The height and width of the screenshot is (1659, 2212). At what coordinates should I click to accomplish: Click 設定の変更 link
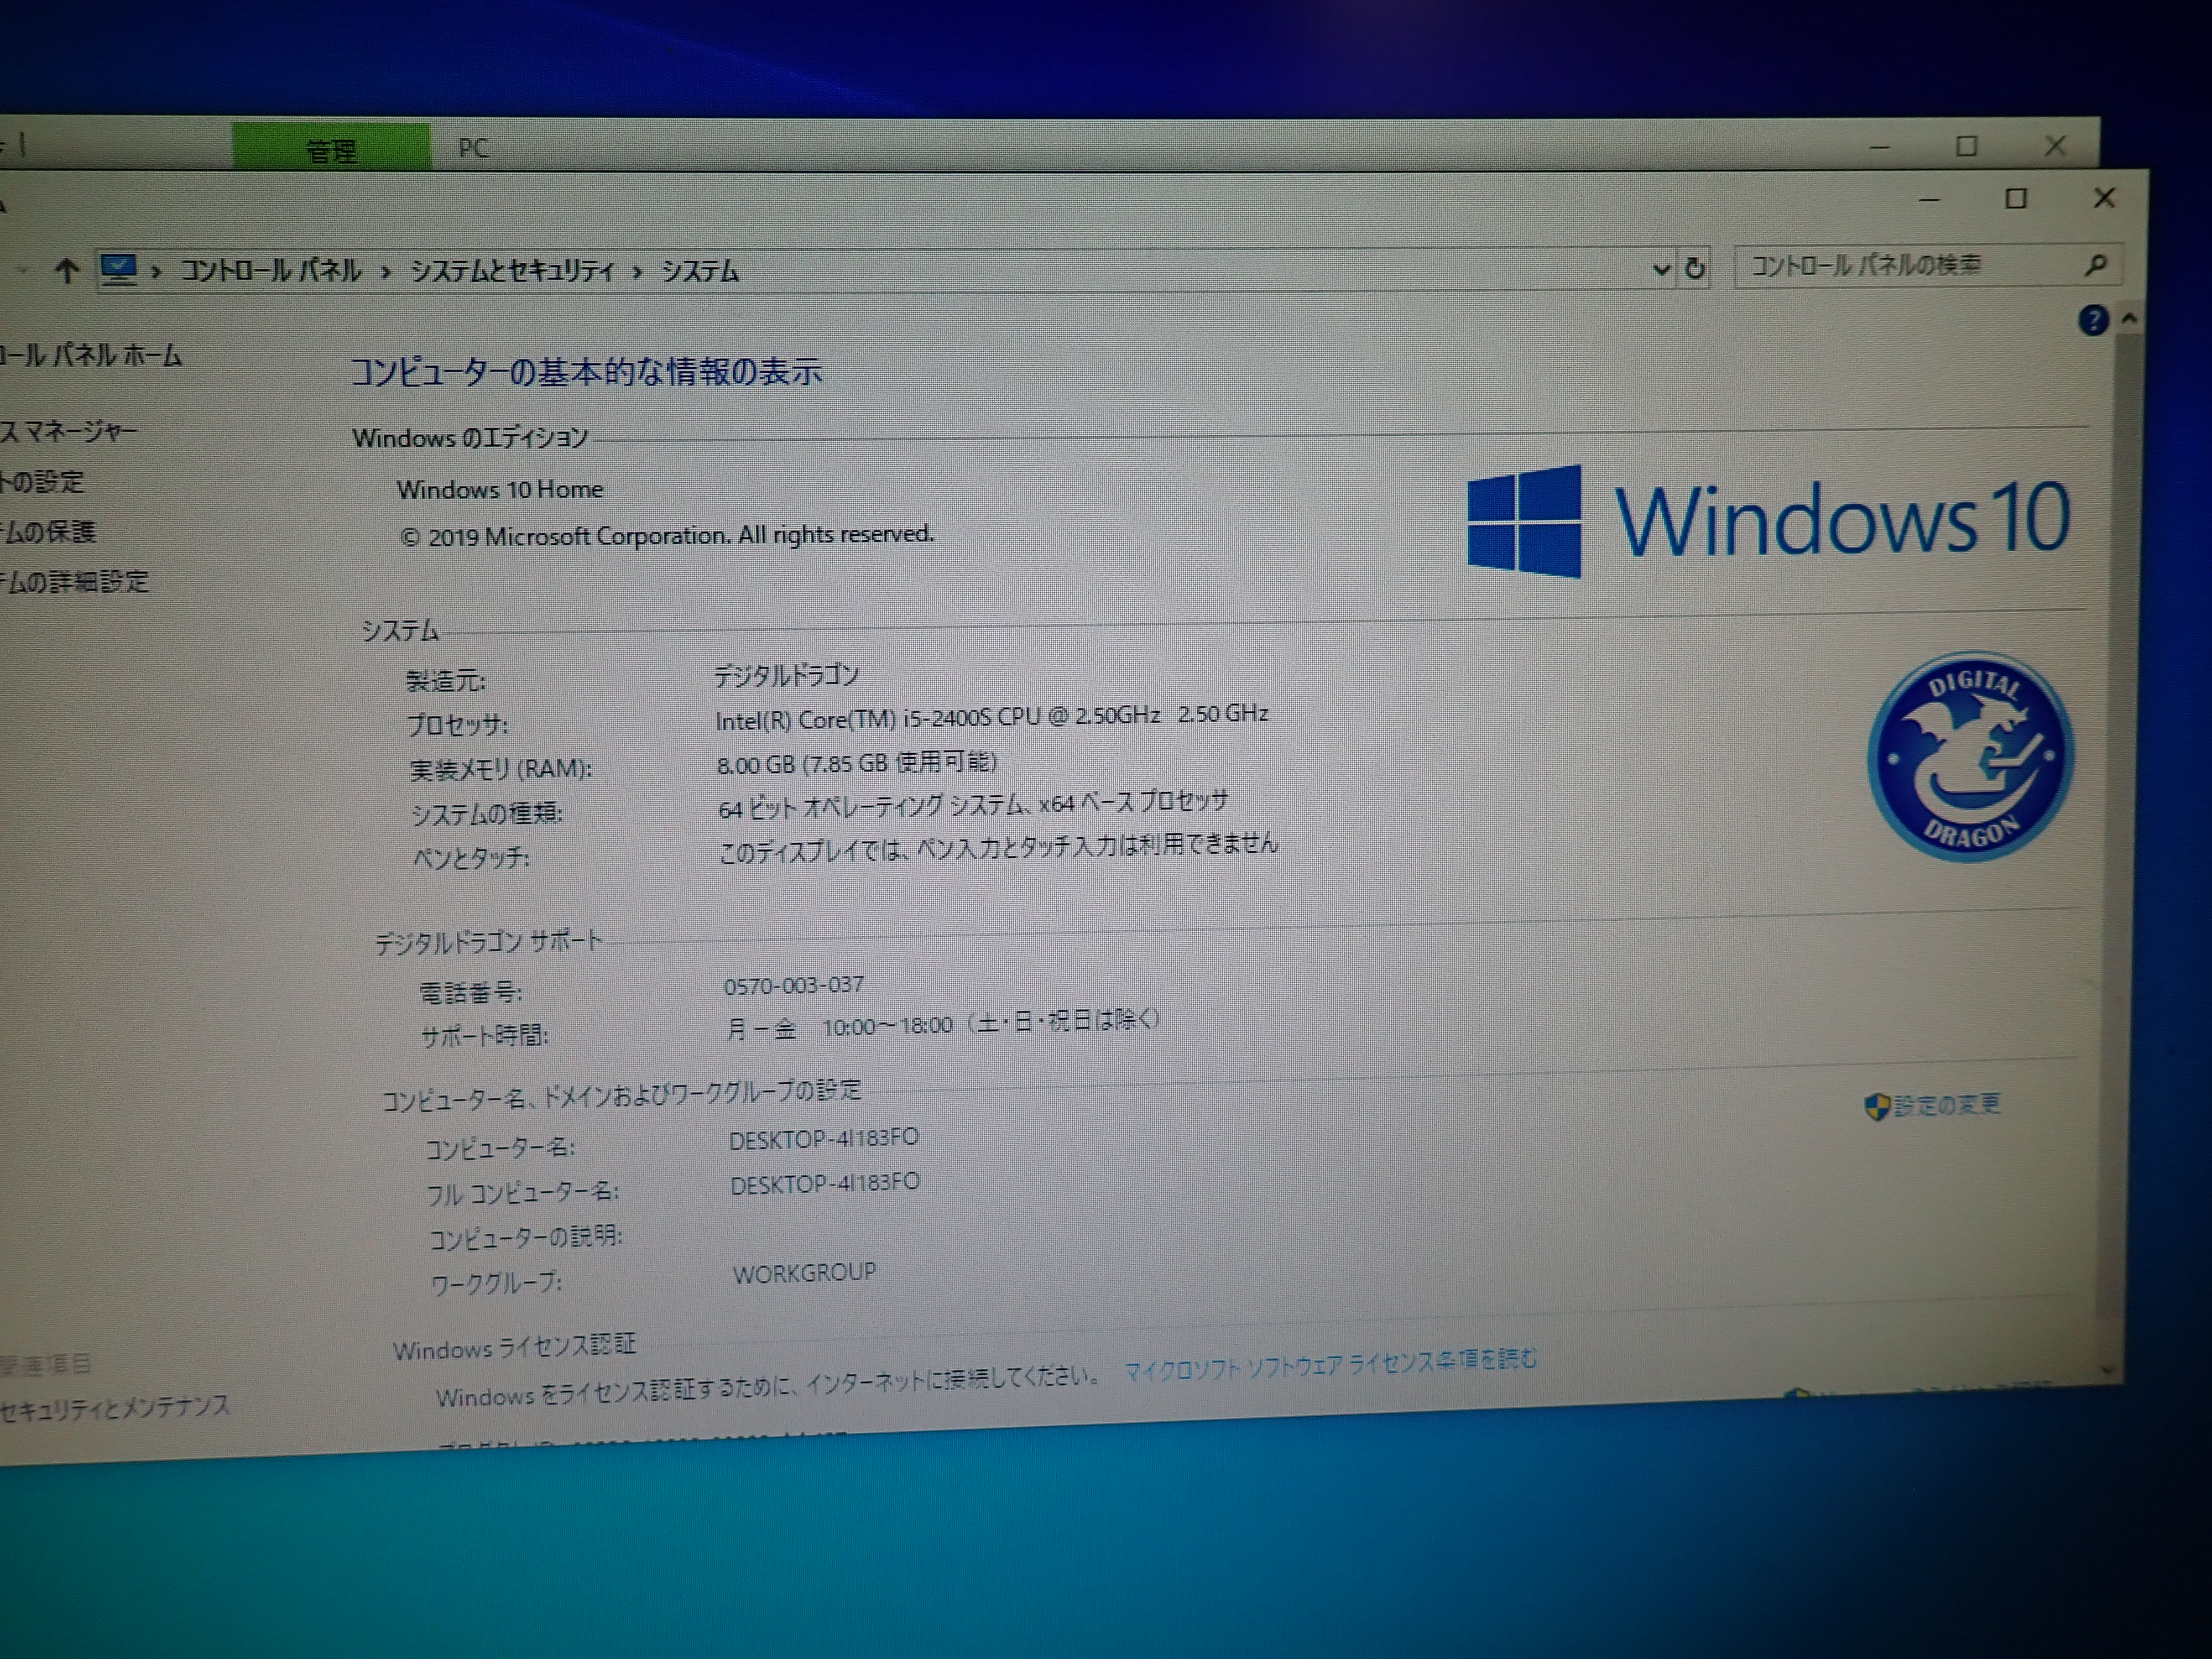(1947, 1104)
